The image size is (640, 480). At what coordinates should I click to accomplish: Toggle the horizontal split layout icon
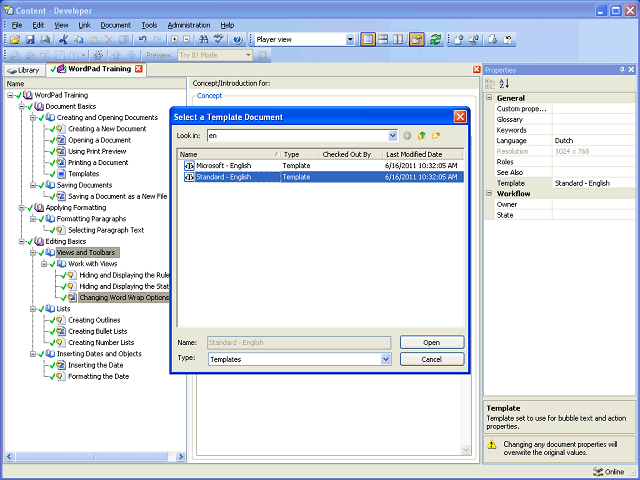[383, 40]
